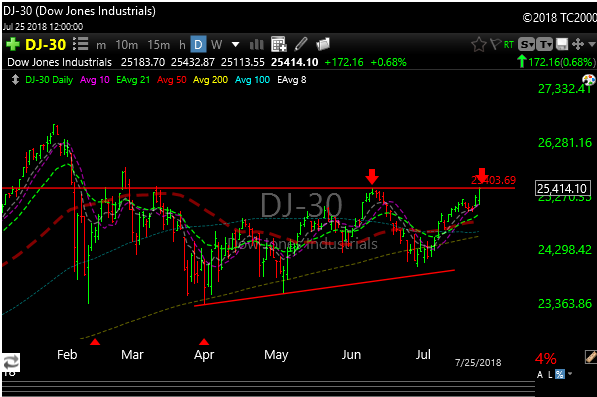The width and height of the screenshot is (597, 397).
Task: Set arithmetic 'A' price scale
Action: (540, 375)
